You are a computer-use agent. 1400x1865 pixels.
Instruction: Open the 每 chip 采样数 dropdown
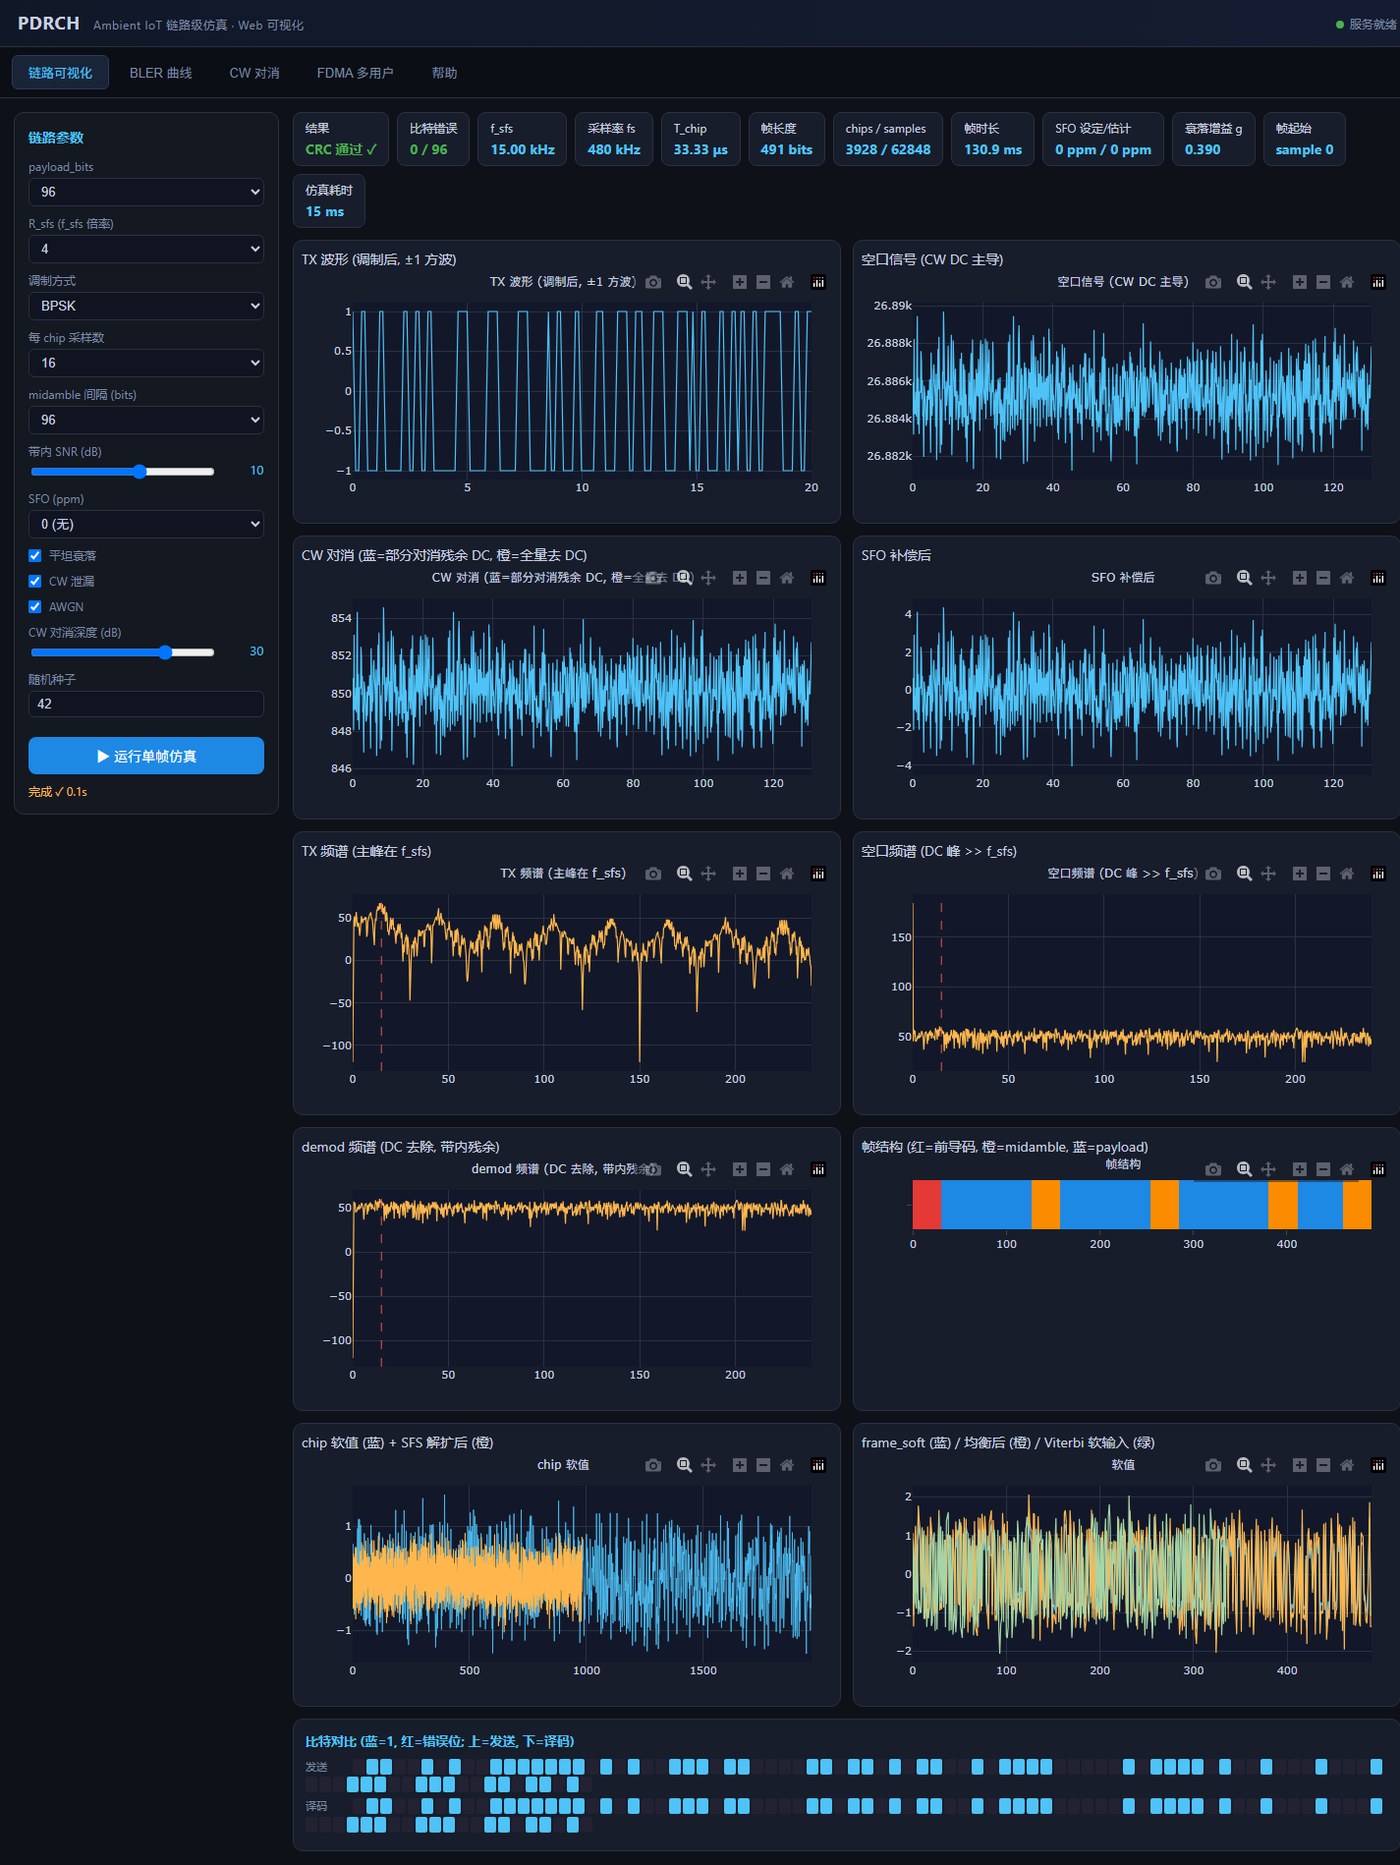click(146, 363)
